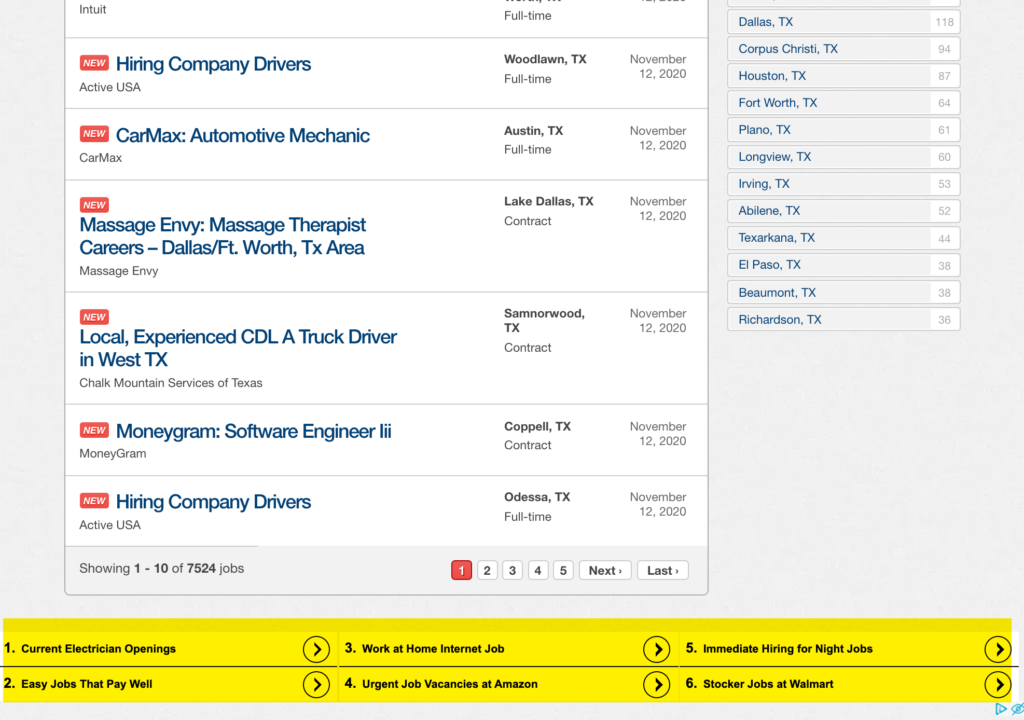Click the arrow icon beside Urgent Job Vacancies at Amazon
This screenshot has height=720, width=1024.
[x=656, y=684]
